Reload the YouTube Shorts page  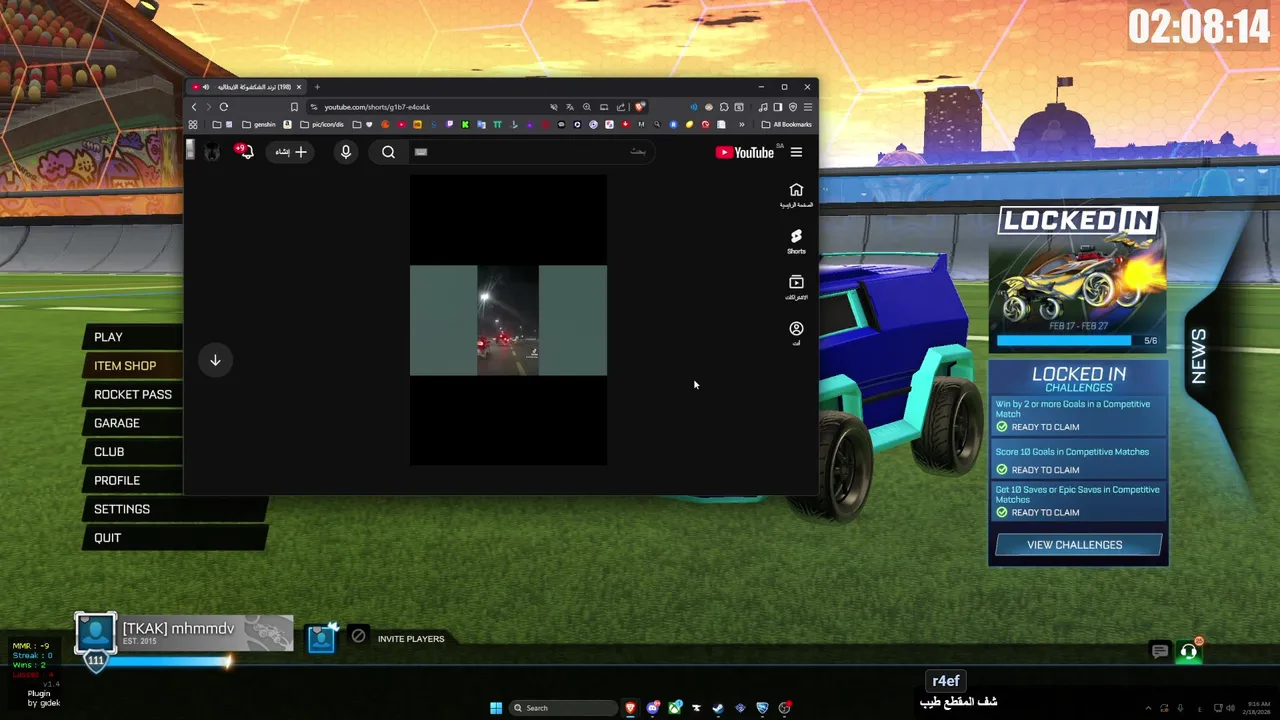(224, 107)
